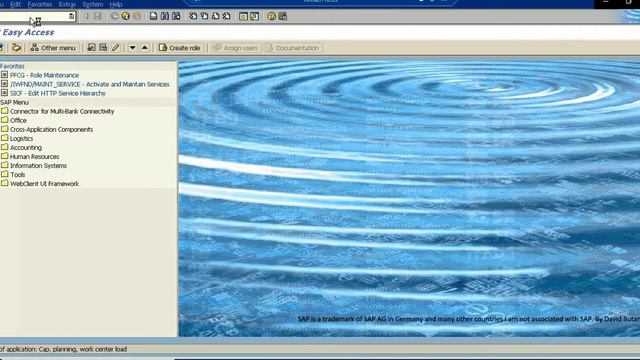Open the command field history dropdown
The width and height of the screenshot is (640, 360).
[71, 16]
